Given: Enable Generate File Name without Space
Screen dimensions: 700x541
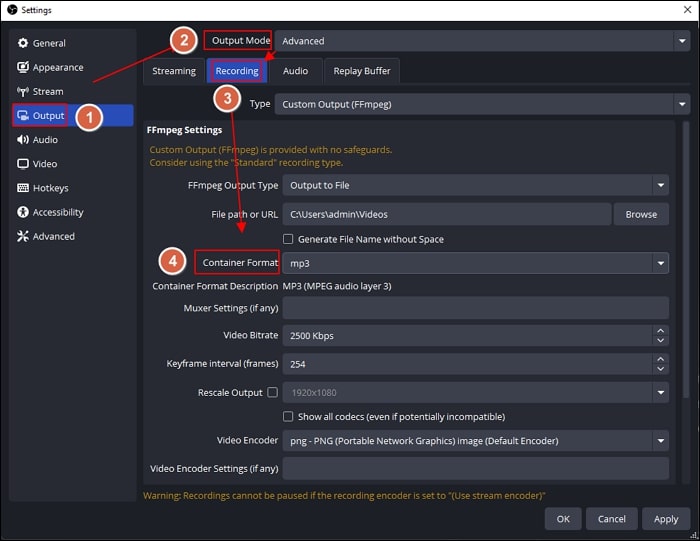Looking at the screenshot, I should [288, 239].
